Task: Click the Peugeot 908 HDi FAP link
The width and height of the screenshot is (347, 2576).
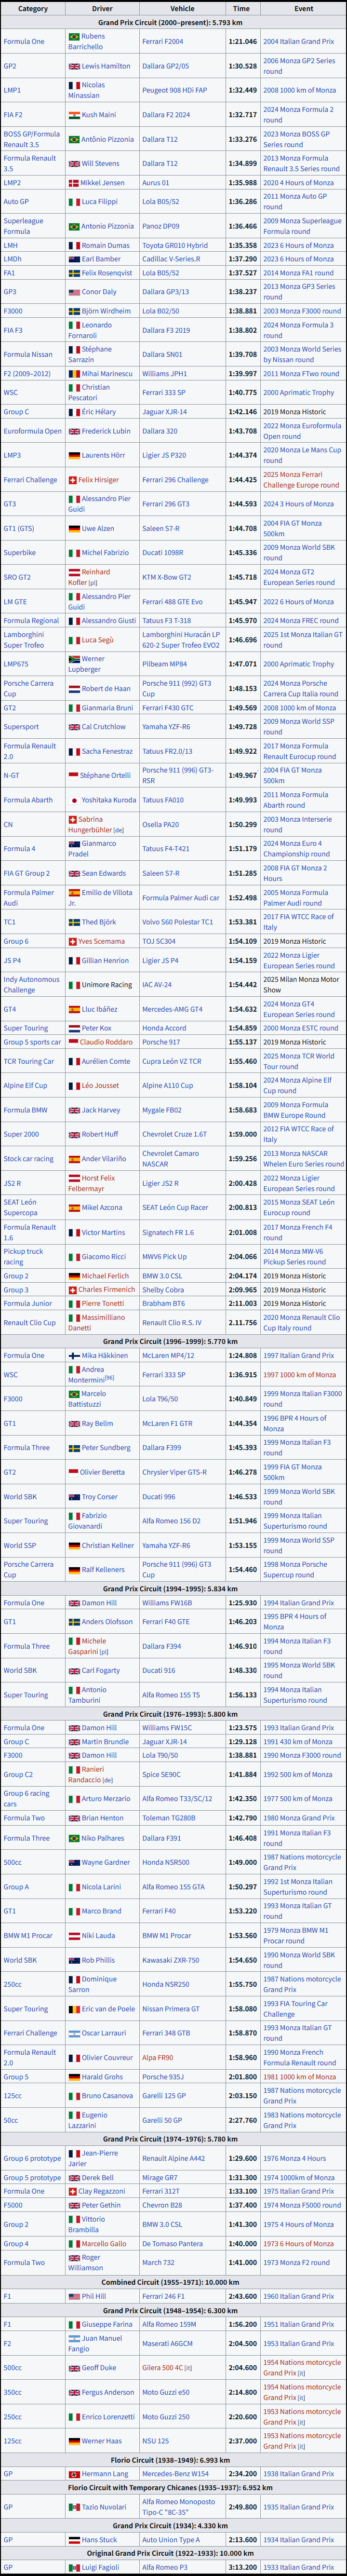Action: (x=174, y=90)
